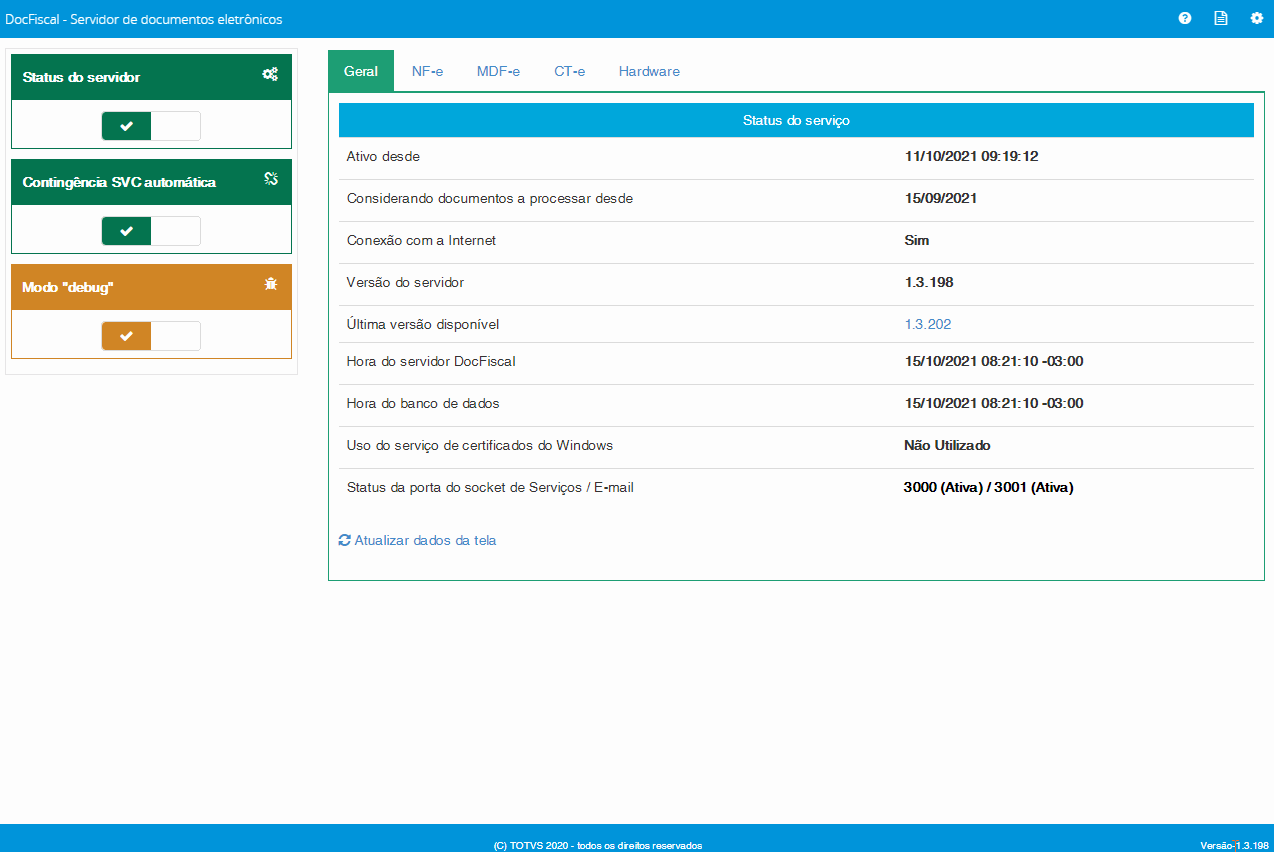Select server version value 1.3.198 in table
The width and height of the screenshot is (1274, 852).
pos(929,283)
